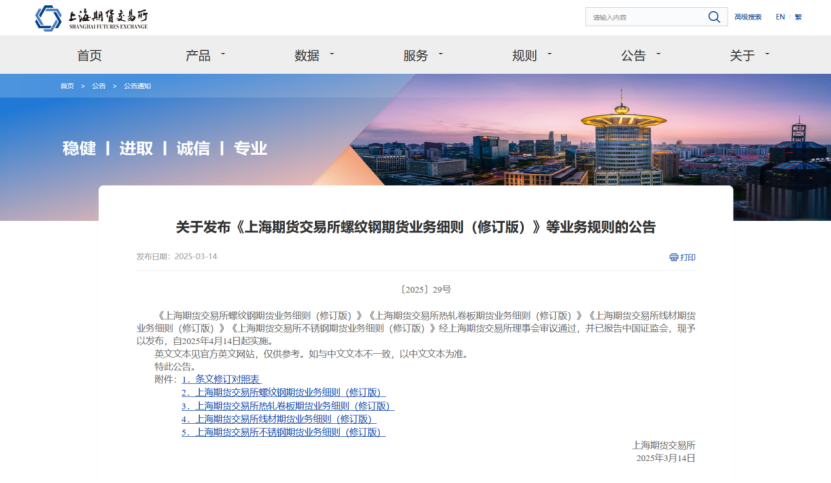Viewport: 831px width, 483px height.
Task: Click the banner slogan word 专业
Action: click(250, 148)
